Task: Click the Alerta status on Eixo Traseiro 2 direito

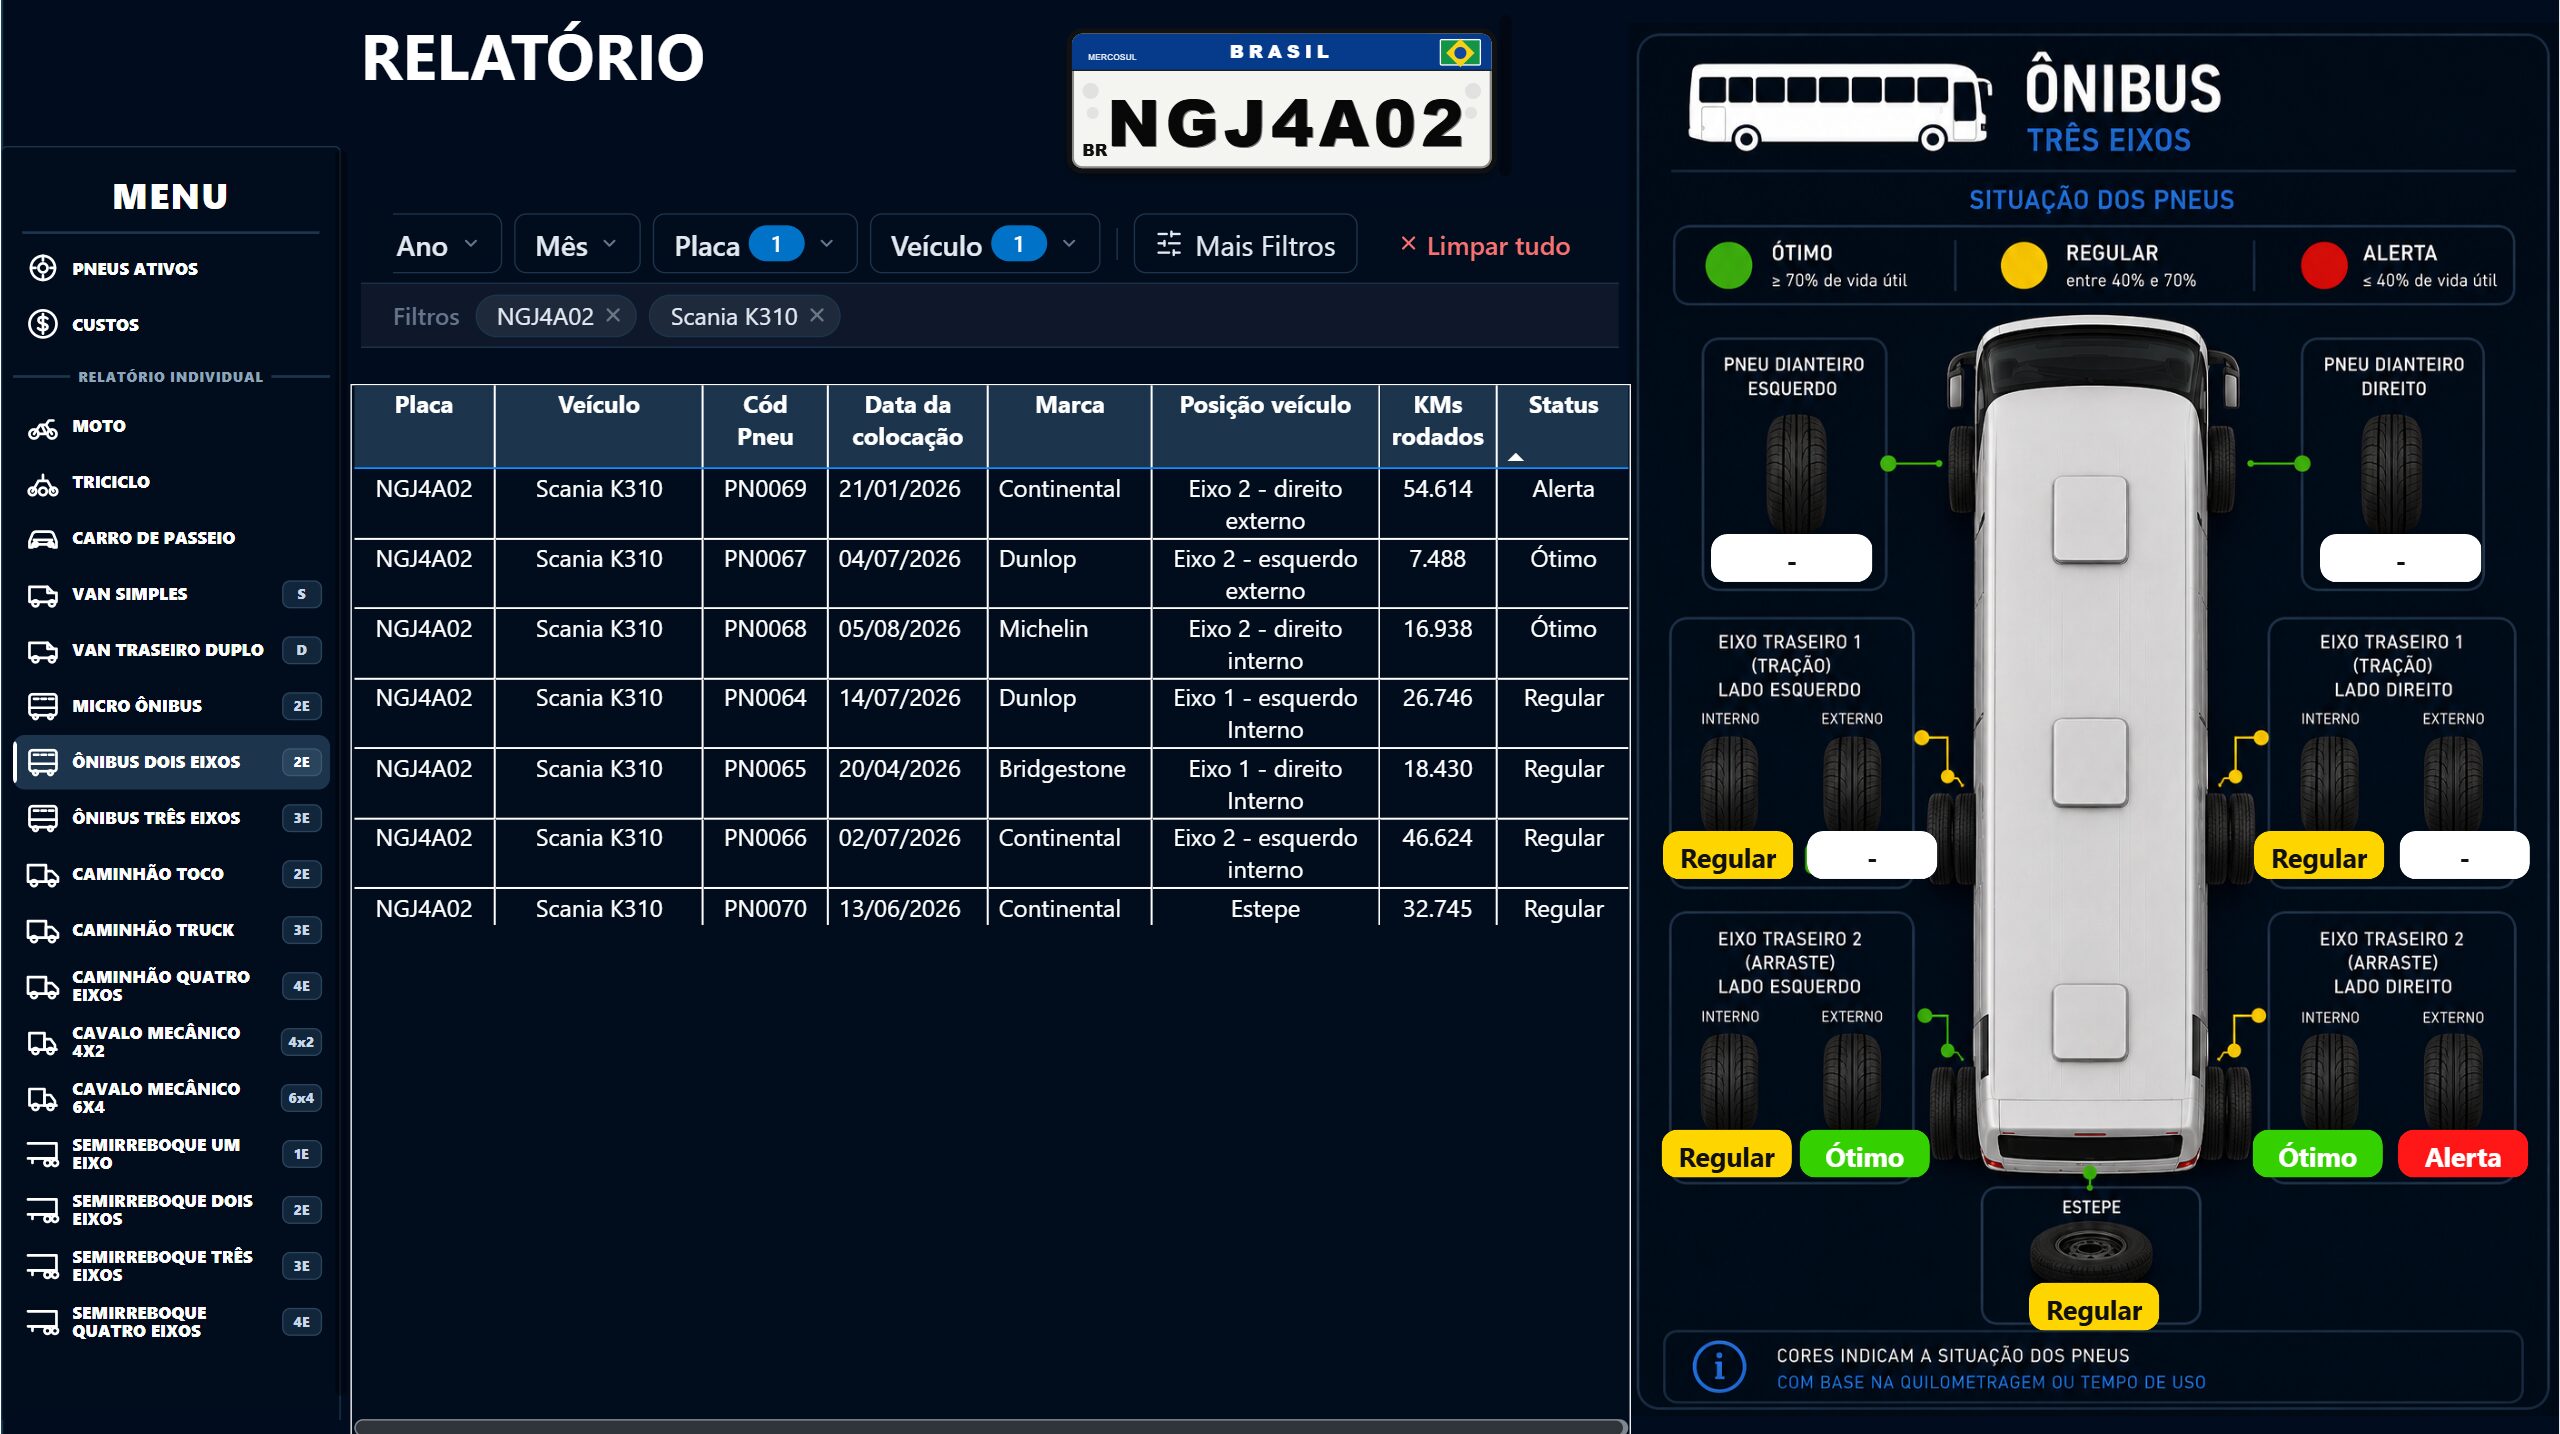Action: coord(2463,1156)
